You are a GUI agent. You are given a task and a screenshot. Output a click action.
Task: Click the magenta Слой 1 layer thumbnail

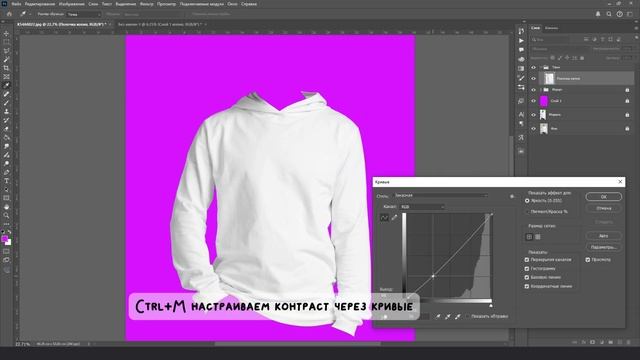(x=544, y=101)
